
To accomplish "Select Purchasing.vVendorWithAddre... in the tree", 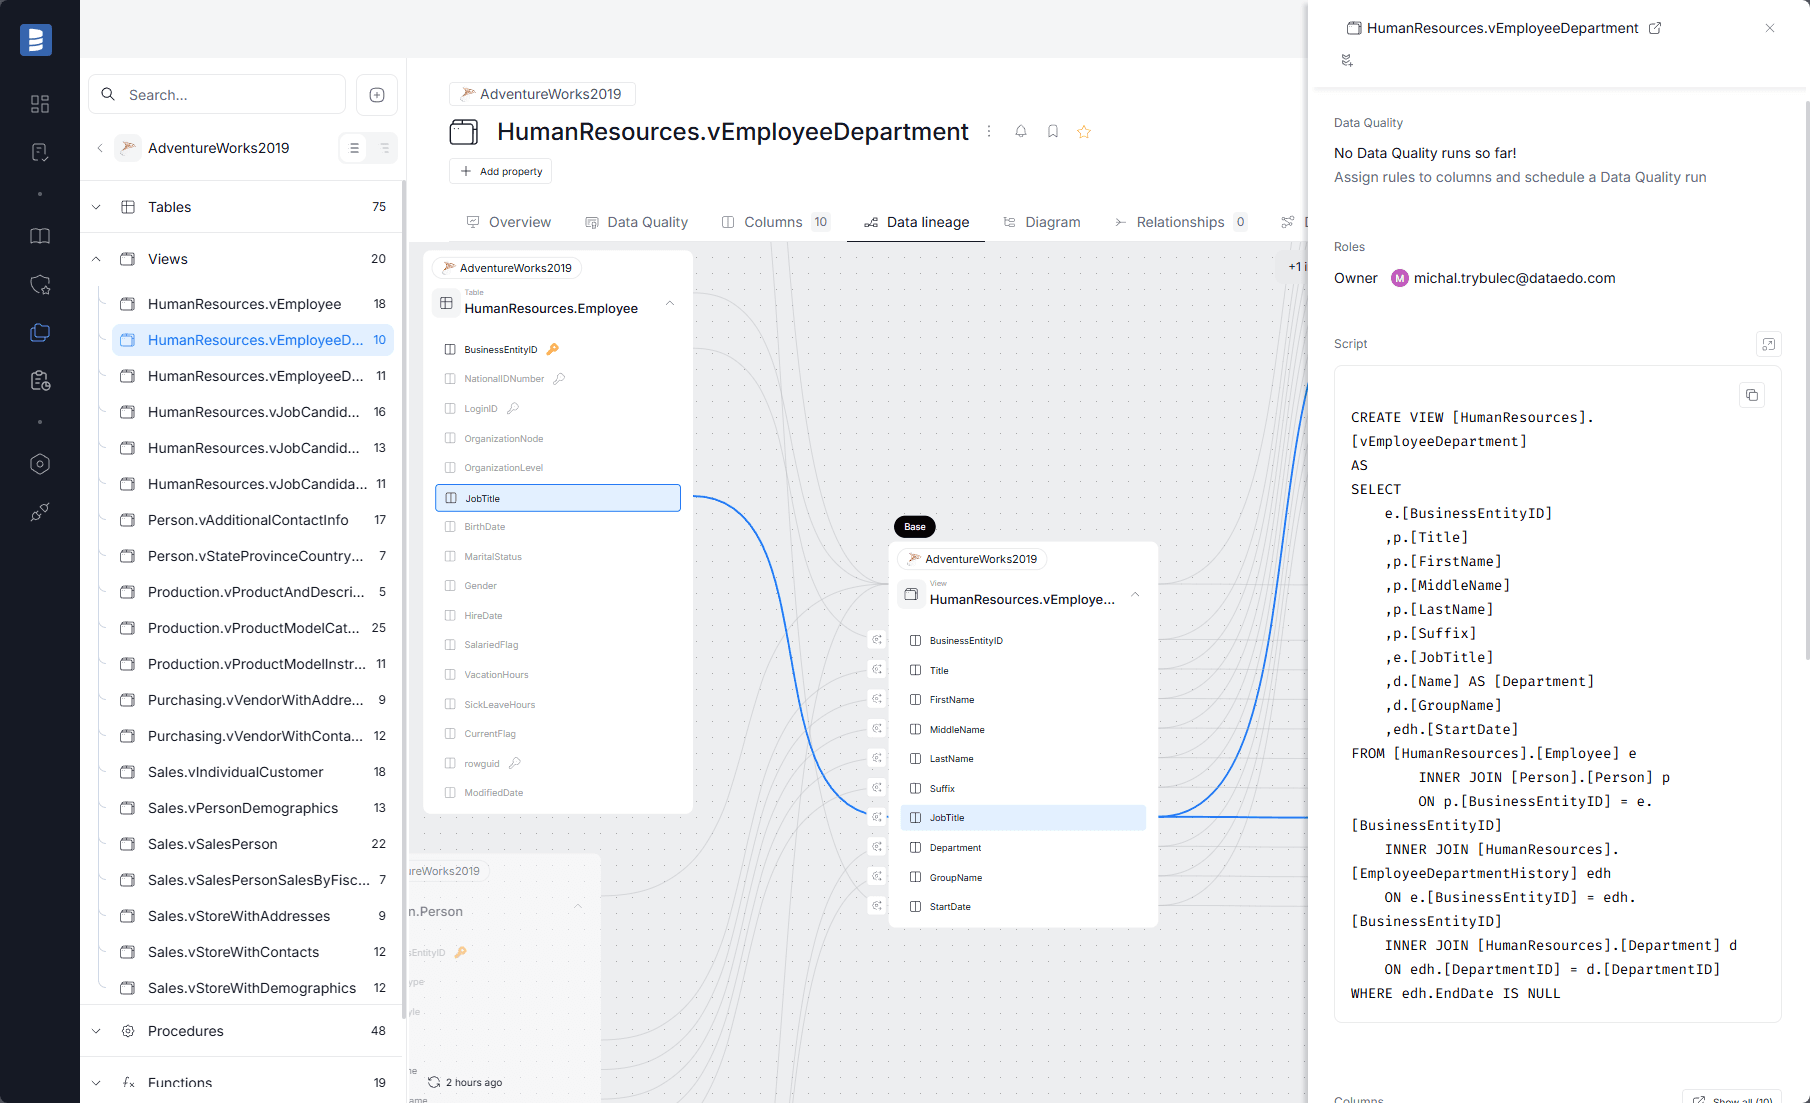I will click(253, 700).
